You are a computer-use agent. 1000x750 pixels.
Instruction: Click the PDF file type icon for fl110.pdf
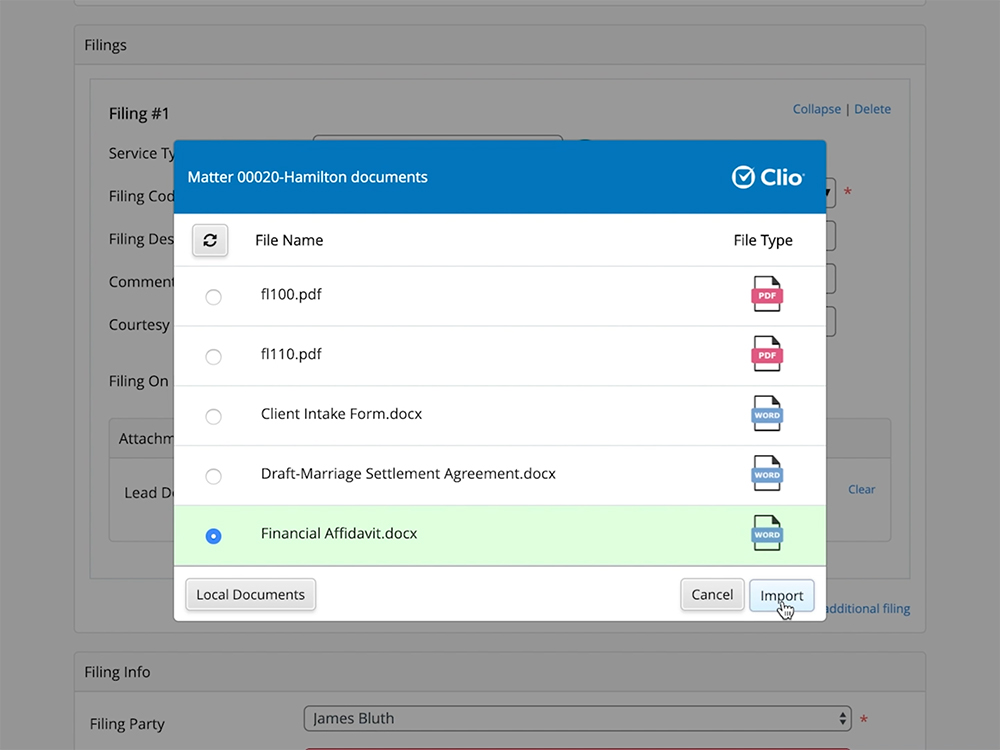(x=766, y=354)
